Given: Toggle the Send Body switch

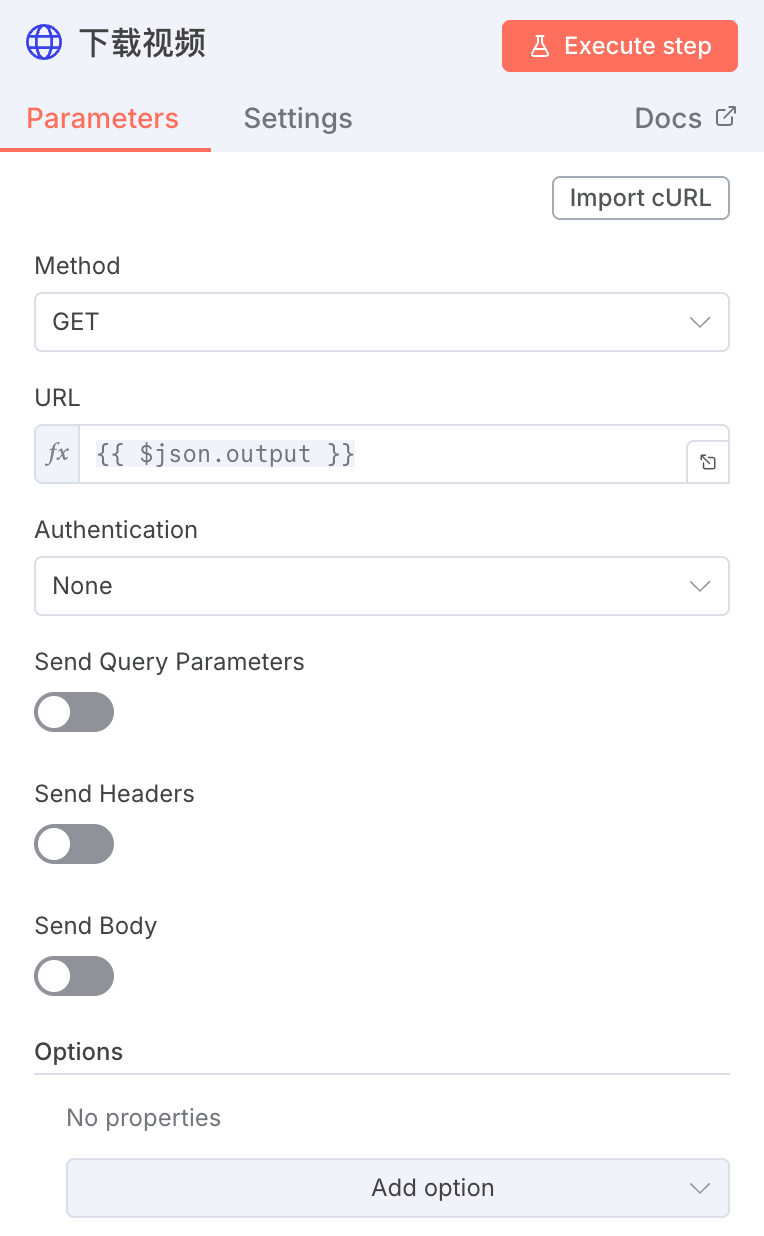Looking at the screenshot, I should 74,976.
